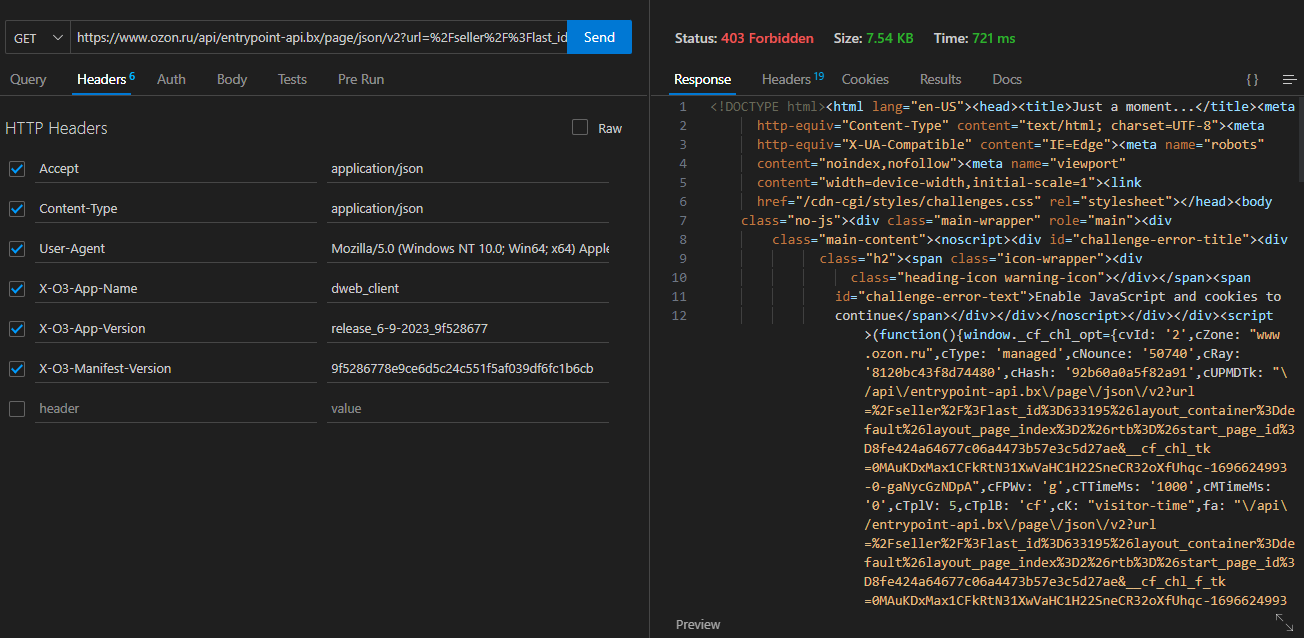Image resolution: width=1304 pixels, height=638 pixels.
Task: Select the Cookies response tab
Action: [x=864, y=79]
